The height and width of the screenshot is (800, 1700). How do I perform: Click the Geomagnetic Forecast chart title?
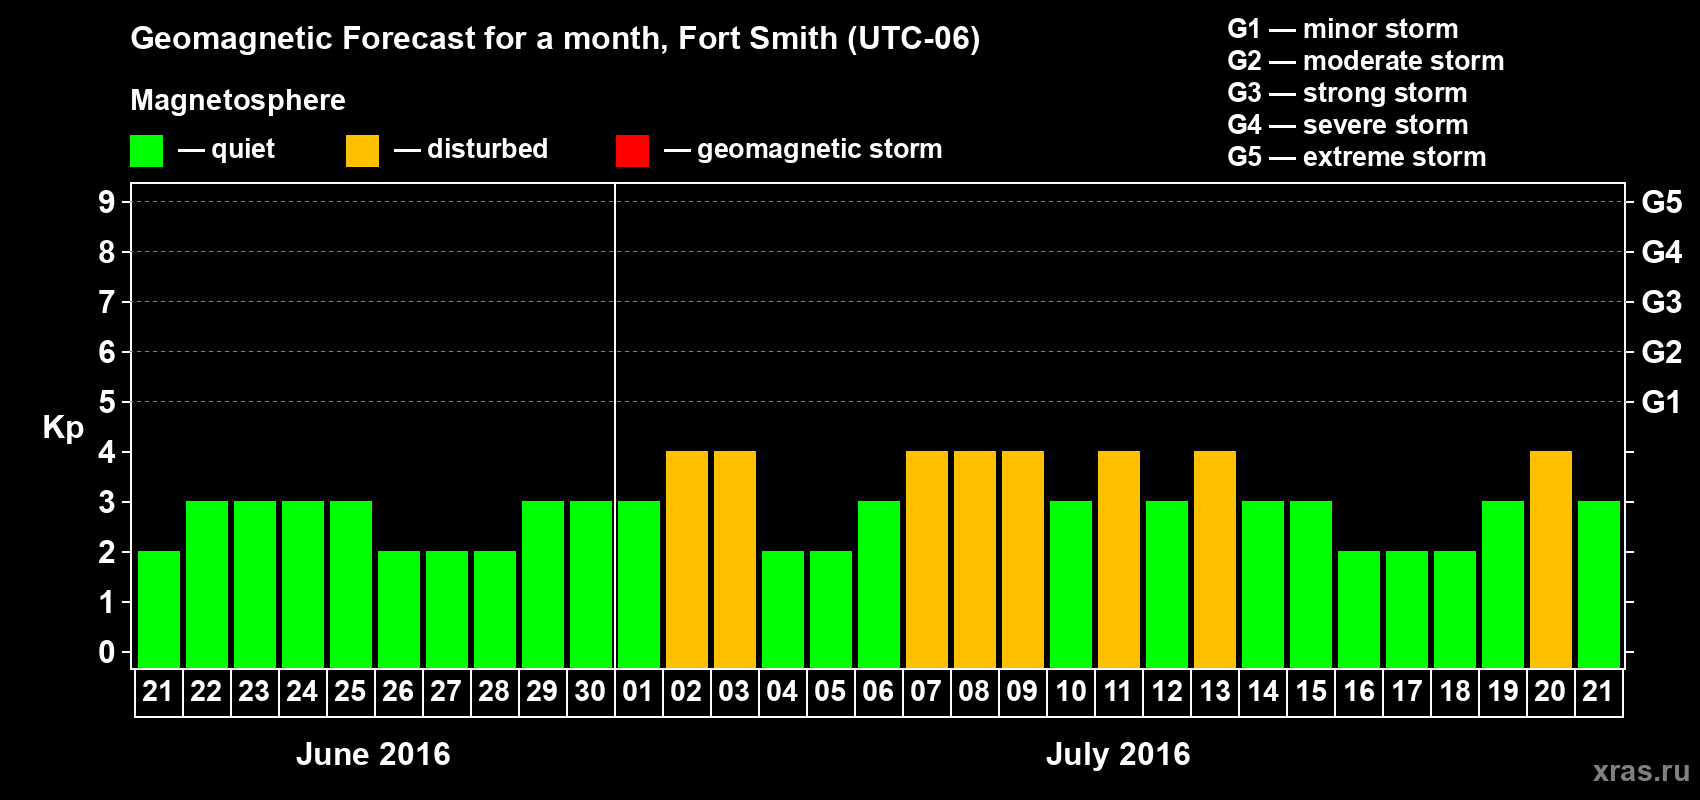click(555, 39)
